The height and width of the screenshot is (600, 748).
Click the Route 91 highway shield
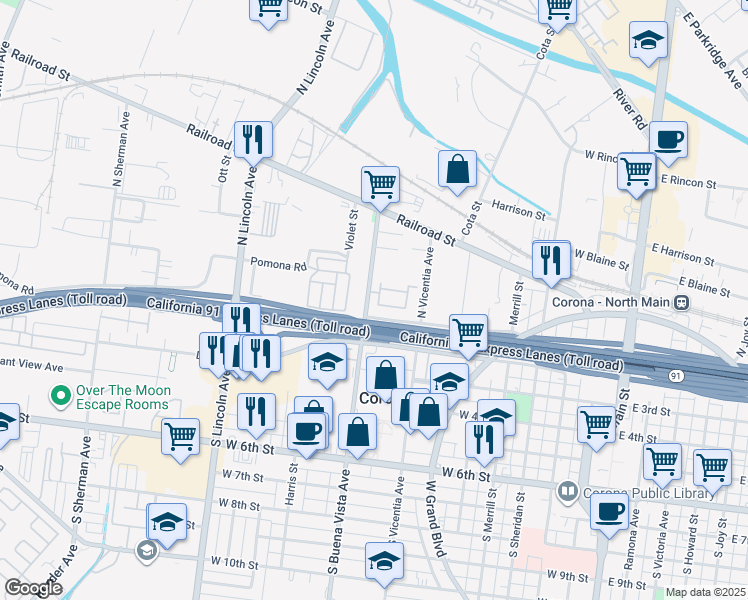pos(677,376)
